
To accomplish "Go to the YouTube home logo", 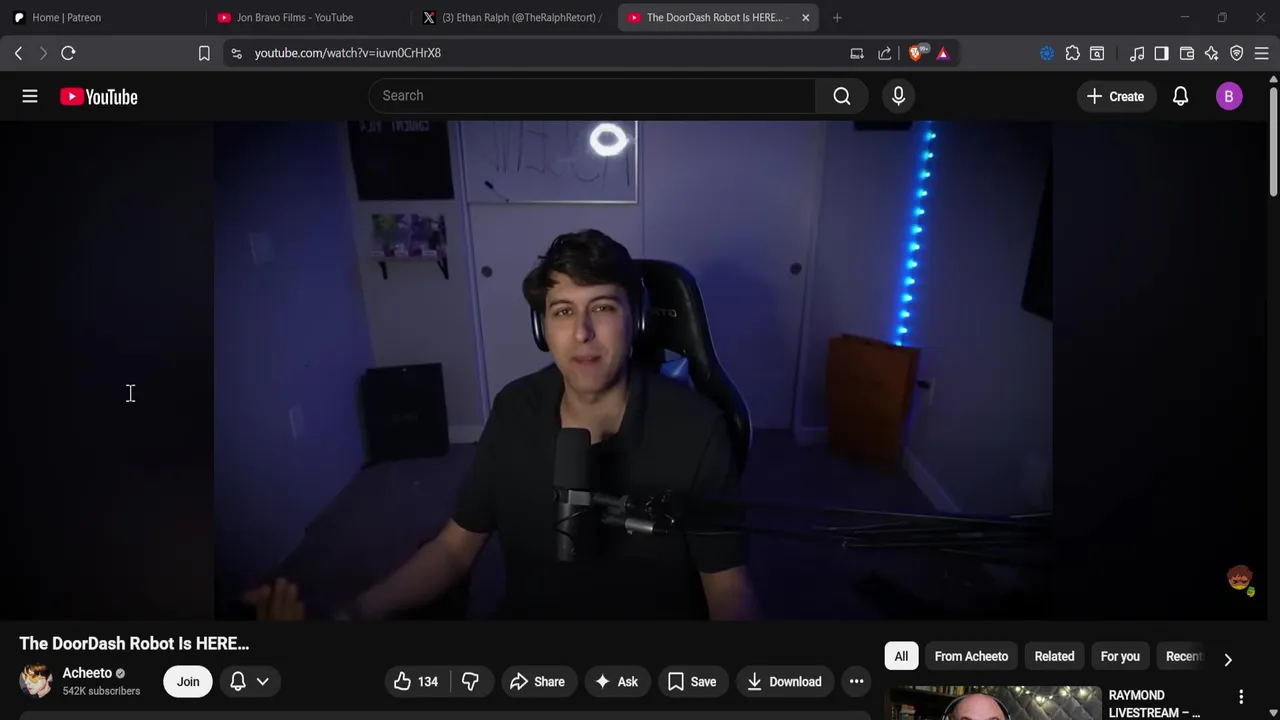I will (x=98, y=97).
